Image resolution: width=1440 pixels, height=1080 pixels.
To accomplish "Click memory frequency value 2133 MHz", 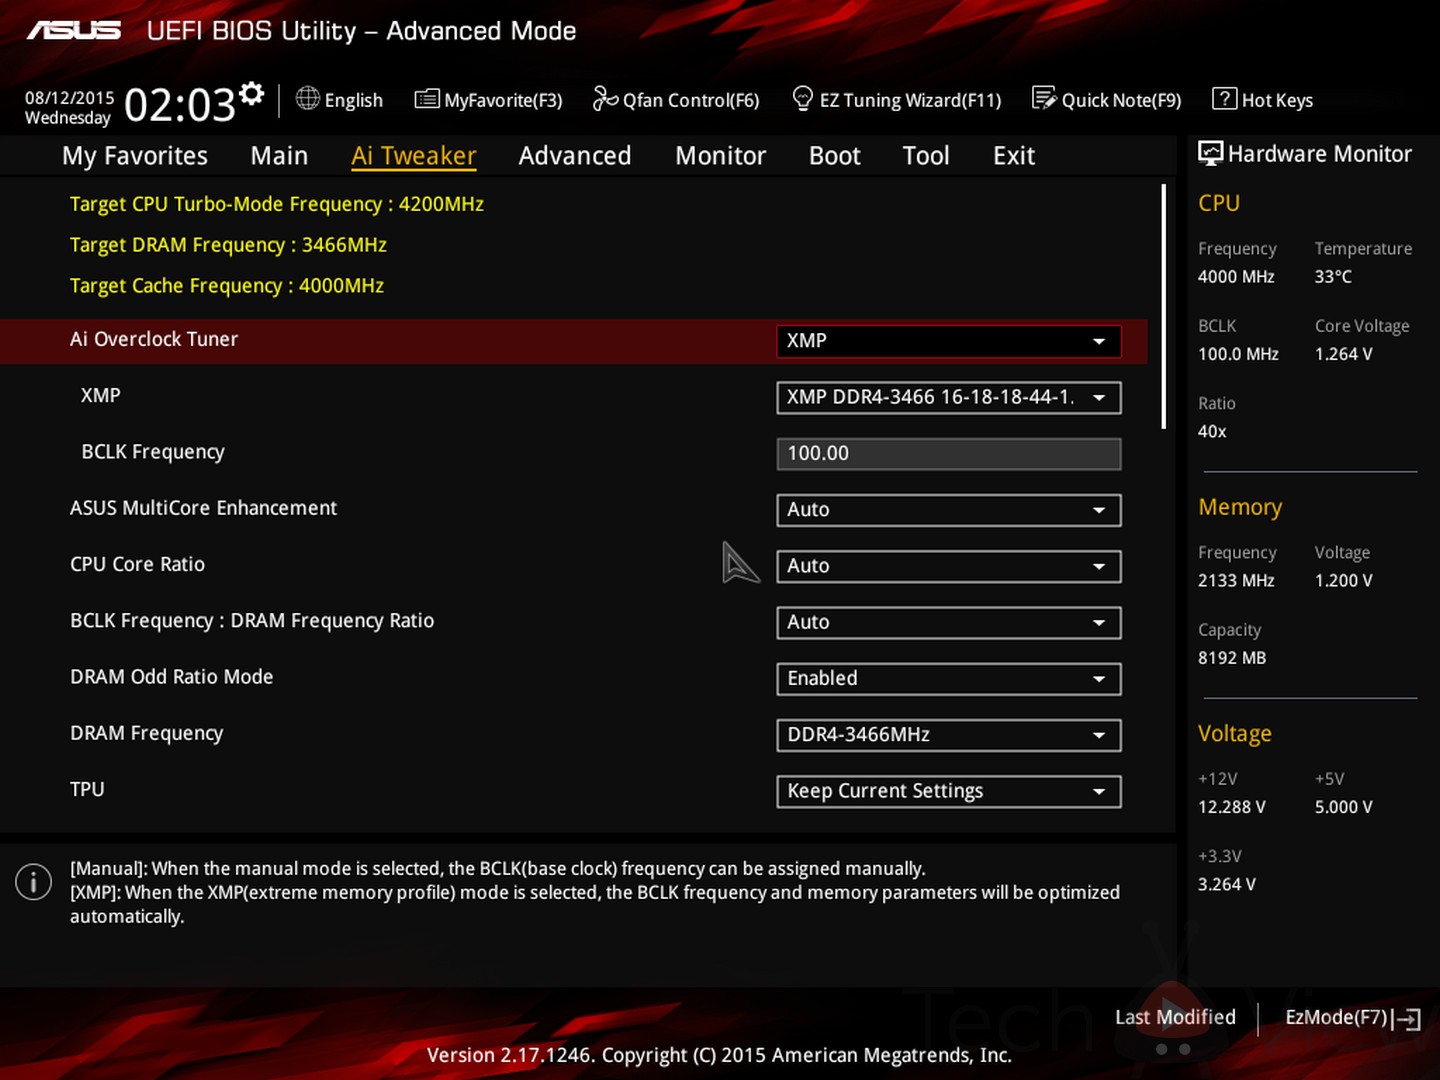I will point(1236,581).
